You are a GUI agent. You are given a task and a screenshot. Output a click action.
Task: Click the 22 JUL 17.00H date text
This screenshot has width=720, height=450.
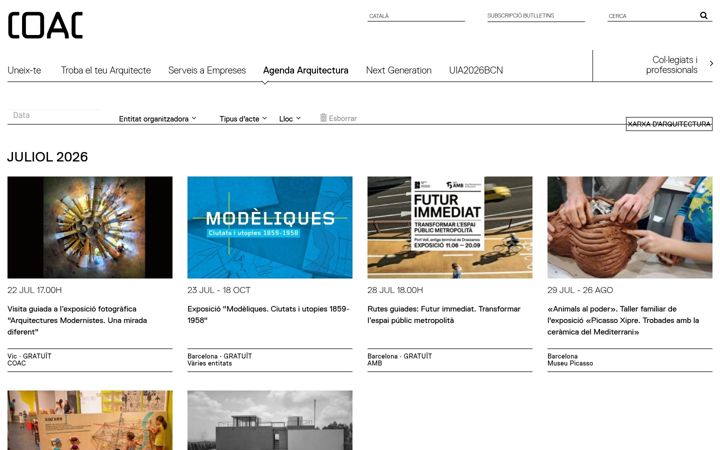tap(34, 290)
